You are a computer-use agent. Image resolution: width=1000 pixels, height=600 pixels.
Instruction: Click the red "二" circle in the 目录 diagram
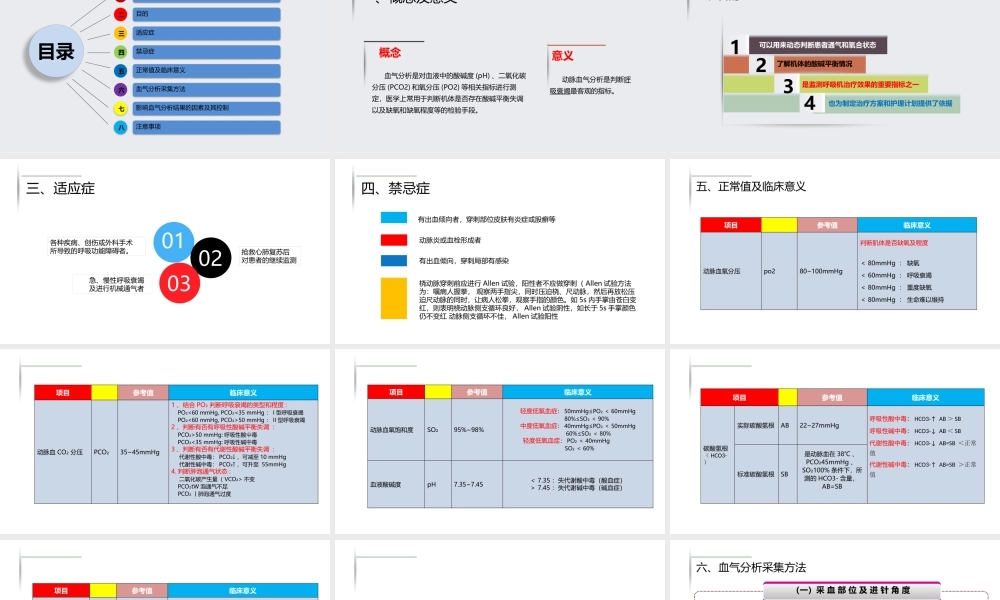pyautogui.click(x=121, y=15)
